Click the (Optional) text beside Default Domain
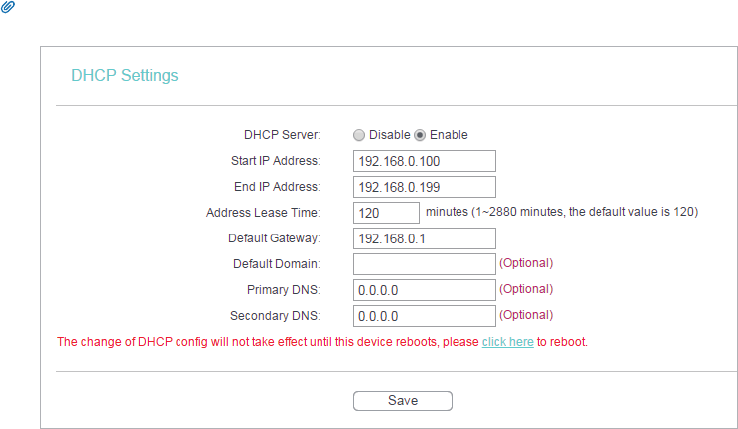738x429 pixels. [x=526, y=263]
